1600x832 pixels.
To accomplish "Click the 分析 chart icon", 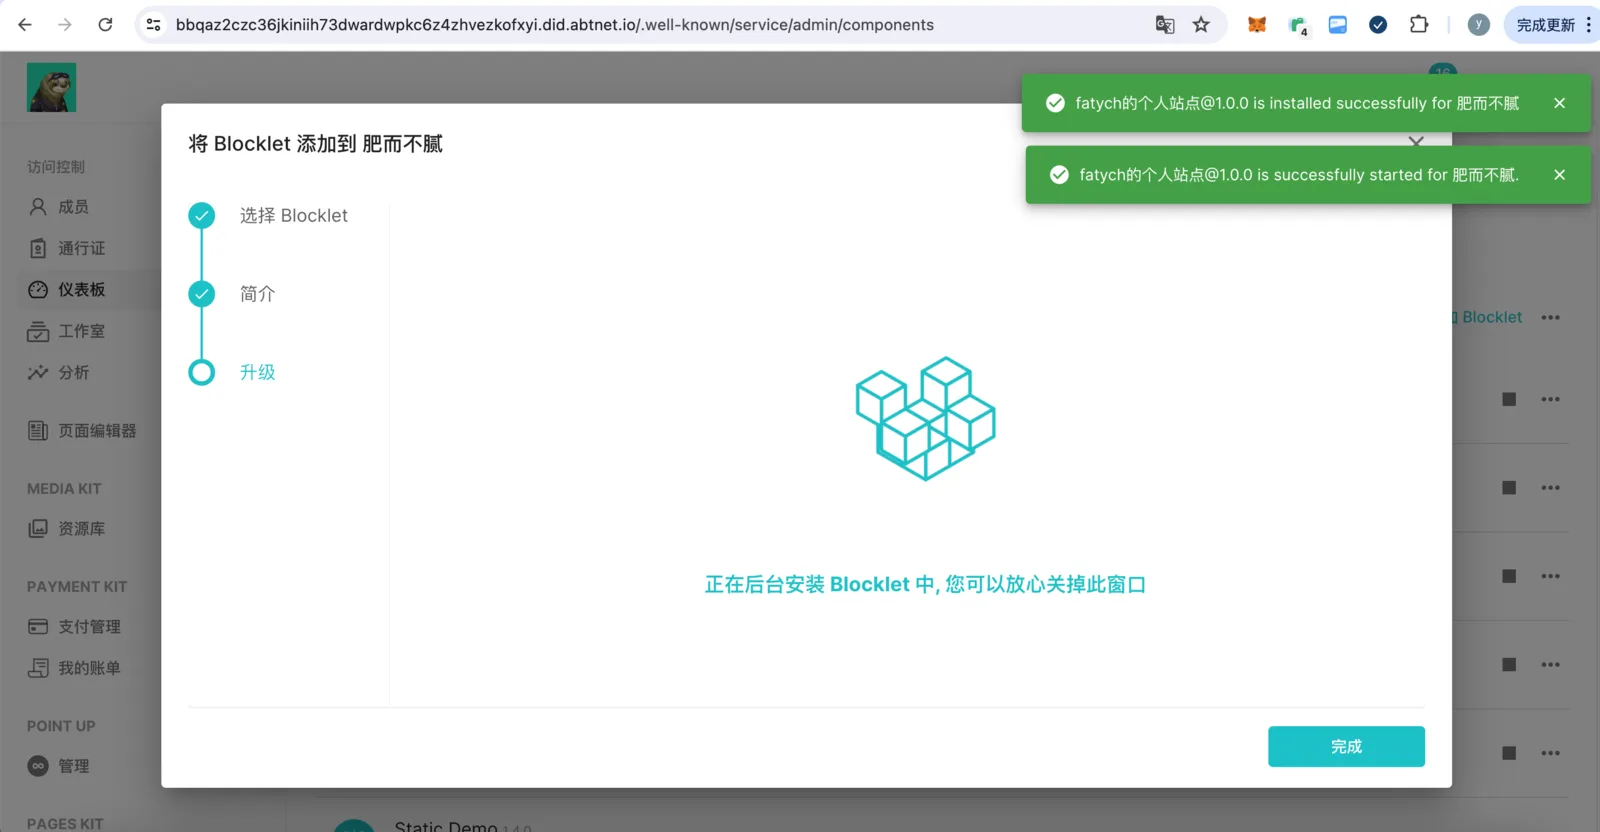I will [x=38, y=372].
